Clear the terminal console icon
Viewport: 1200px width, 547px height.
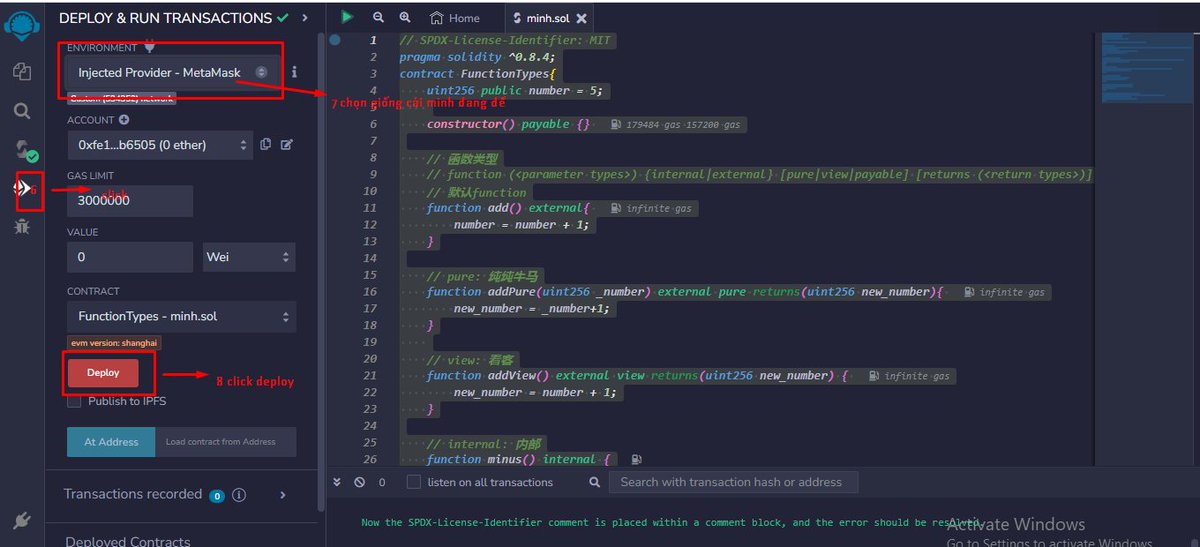[359, 482]
